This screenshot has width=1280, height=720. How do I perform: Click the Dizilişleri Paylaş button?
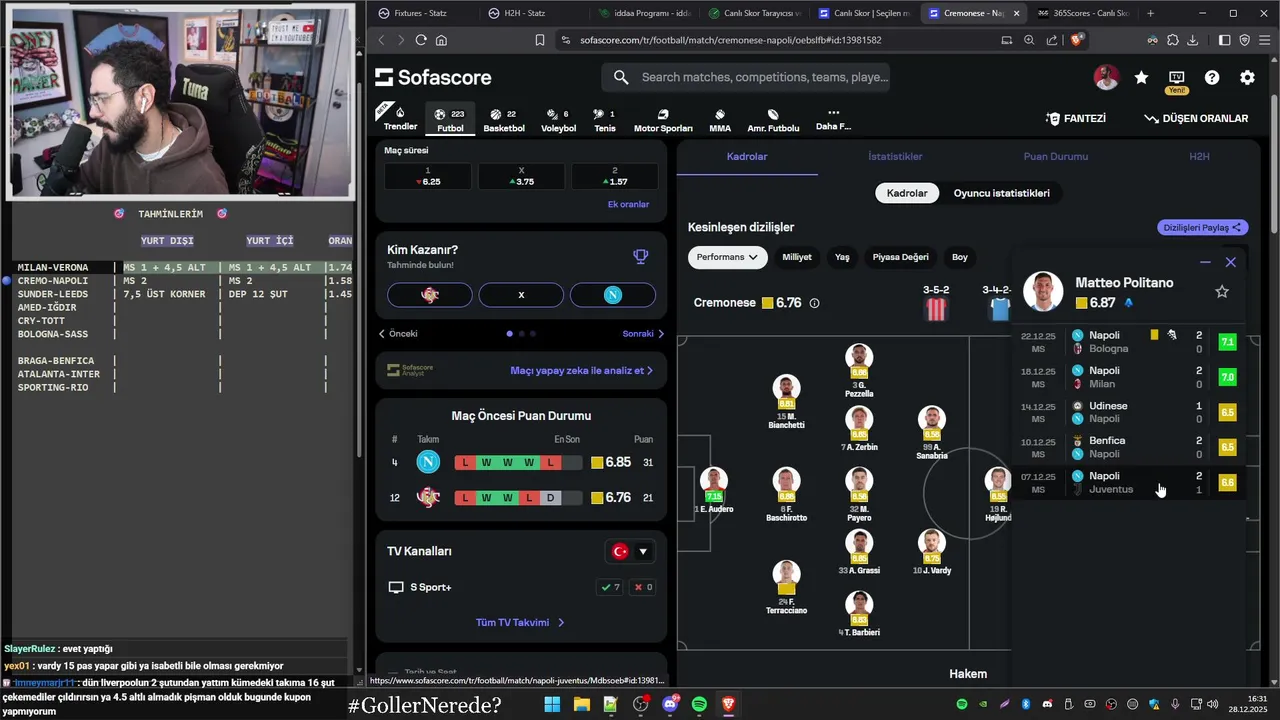1203,227
